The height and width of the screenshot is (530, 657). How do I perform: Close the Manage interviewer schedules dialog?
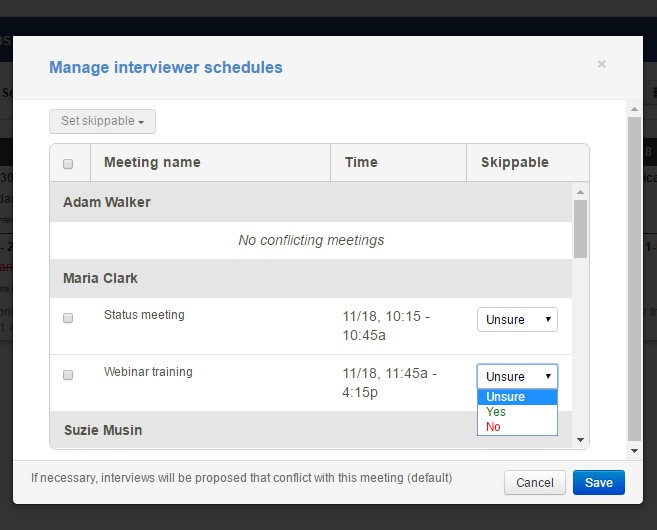point(601,65)
